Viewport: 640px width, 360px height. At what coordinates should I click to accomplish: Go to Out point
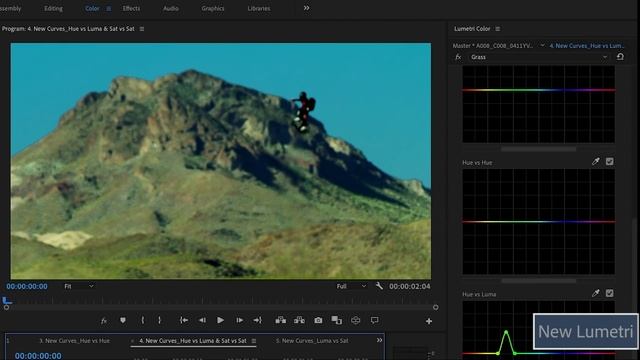point(258,320)
